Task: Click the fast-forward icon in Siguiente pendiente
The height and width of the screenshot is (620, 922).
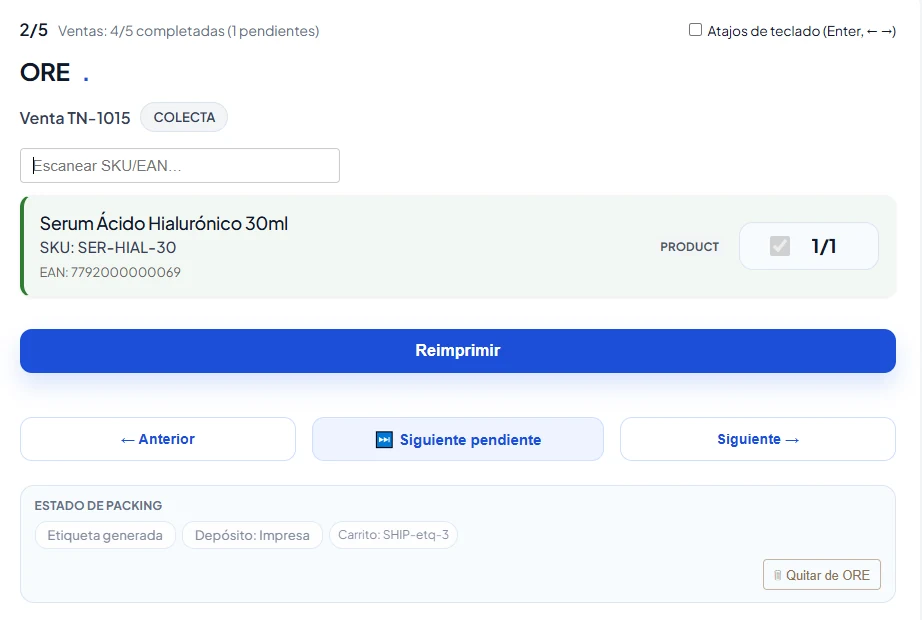Action: click(x=384, y=439)
